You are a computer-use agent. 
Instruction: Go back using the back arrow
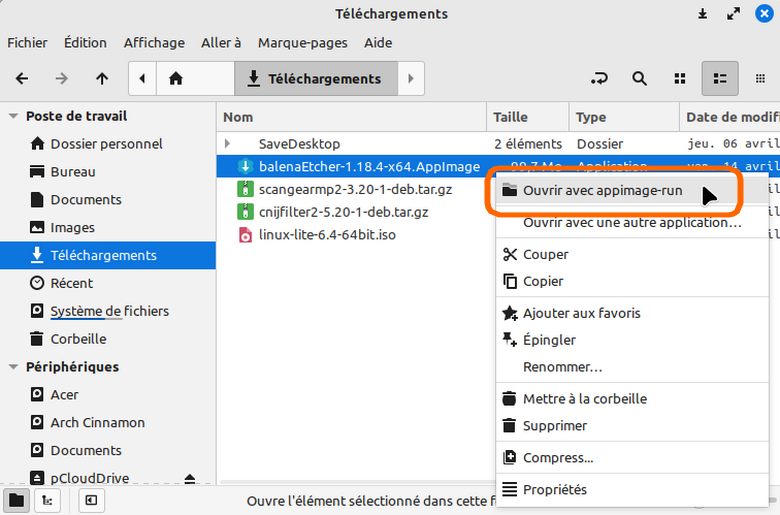pyautogui.click(x=22, y=79)
